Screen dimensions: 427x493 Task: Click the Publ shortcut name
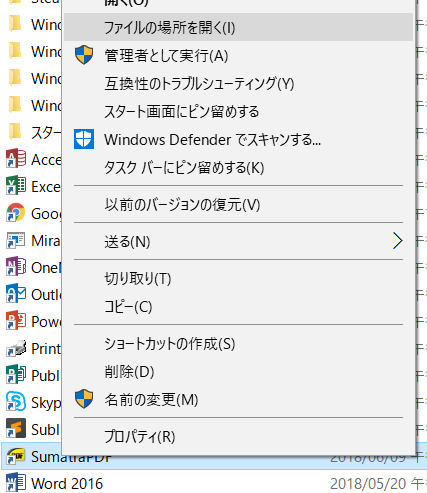pyautogui.click(x=46, y=376)
